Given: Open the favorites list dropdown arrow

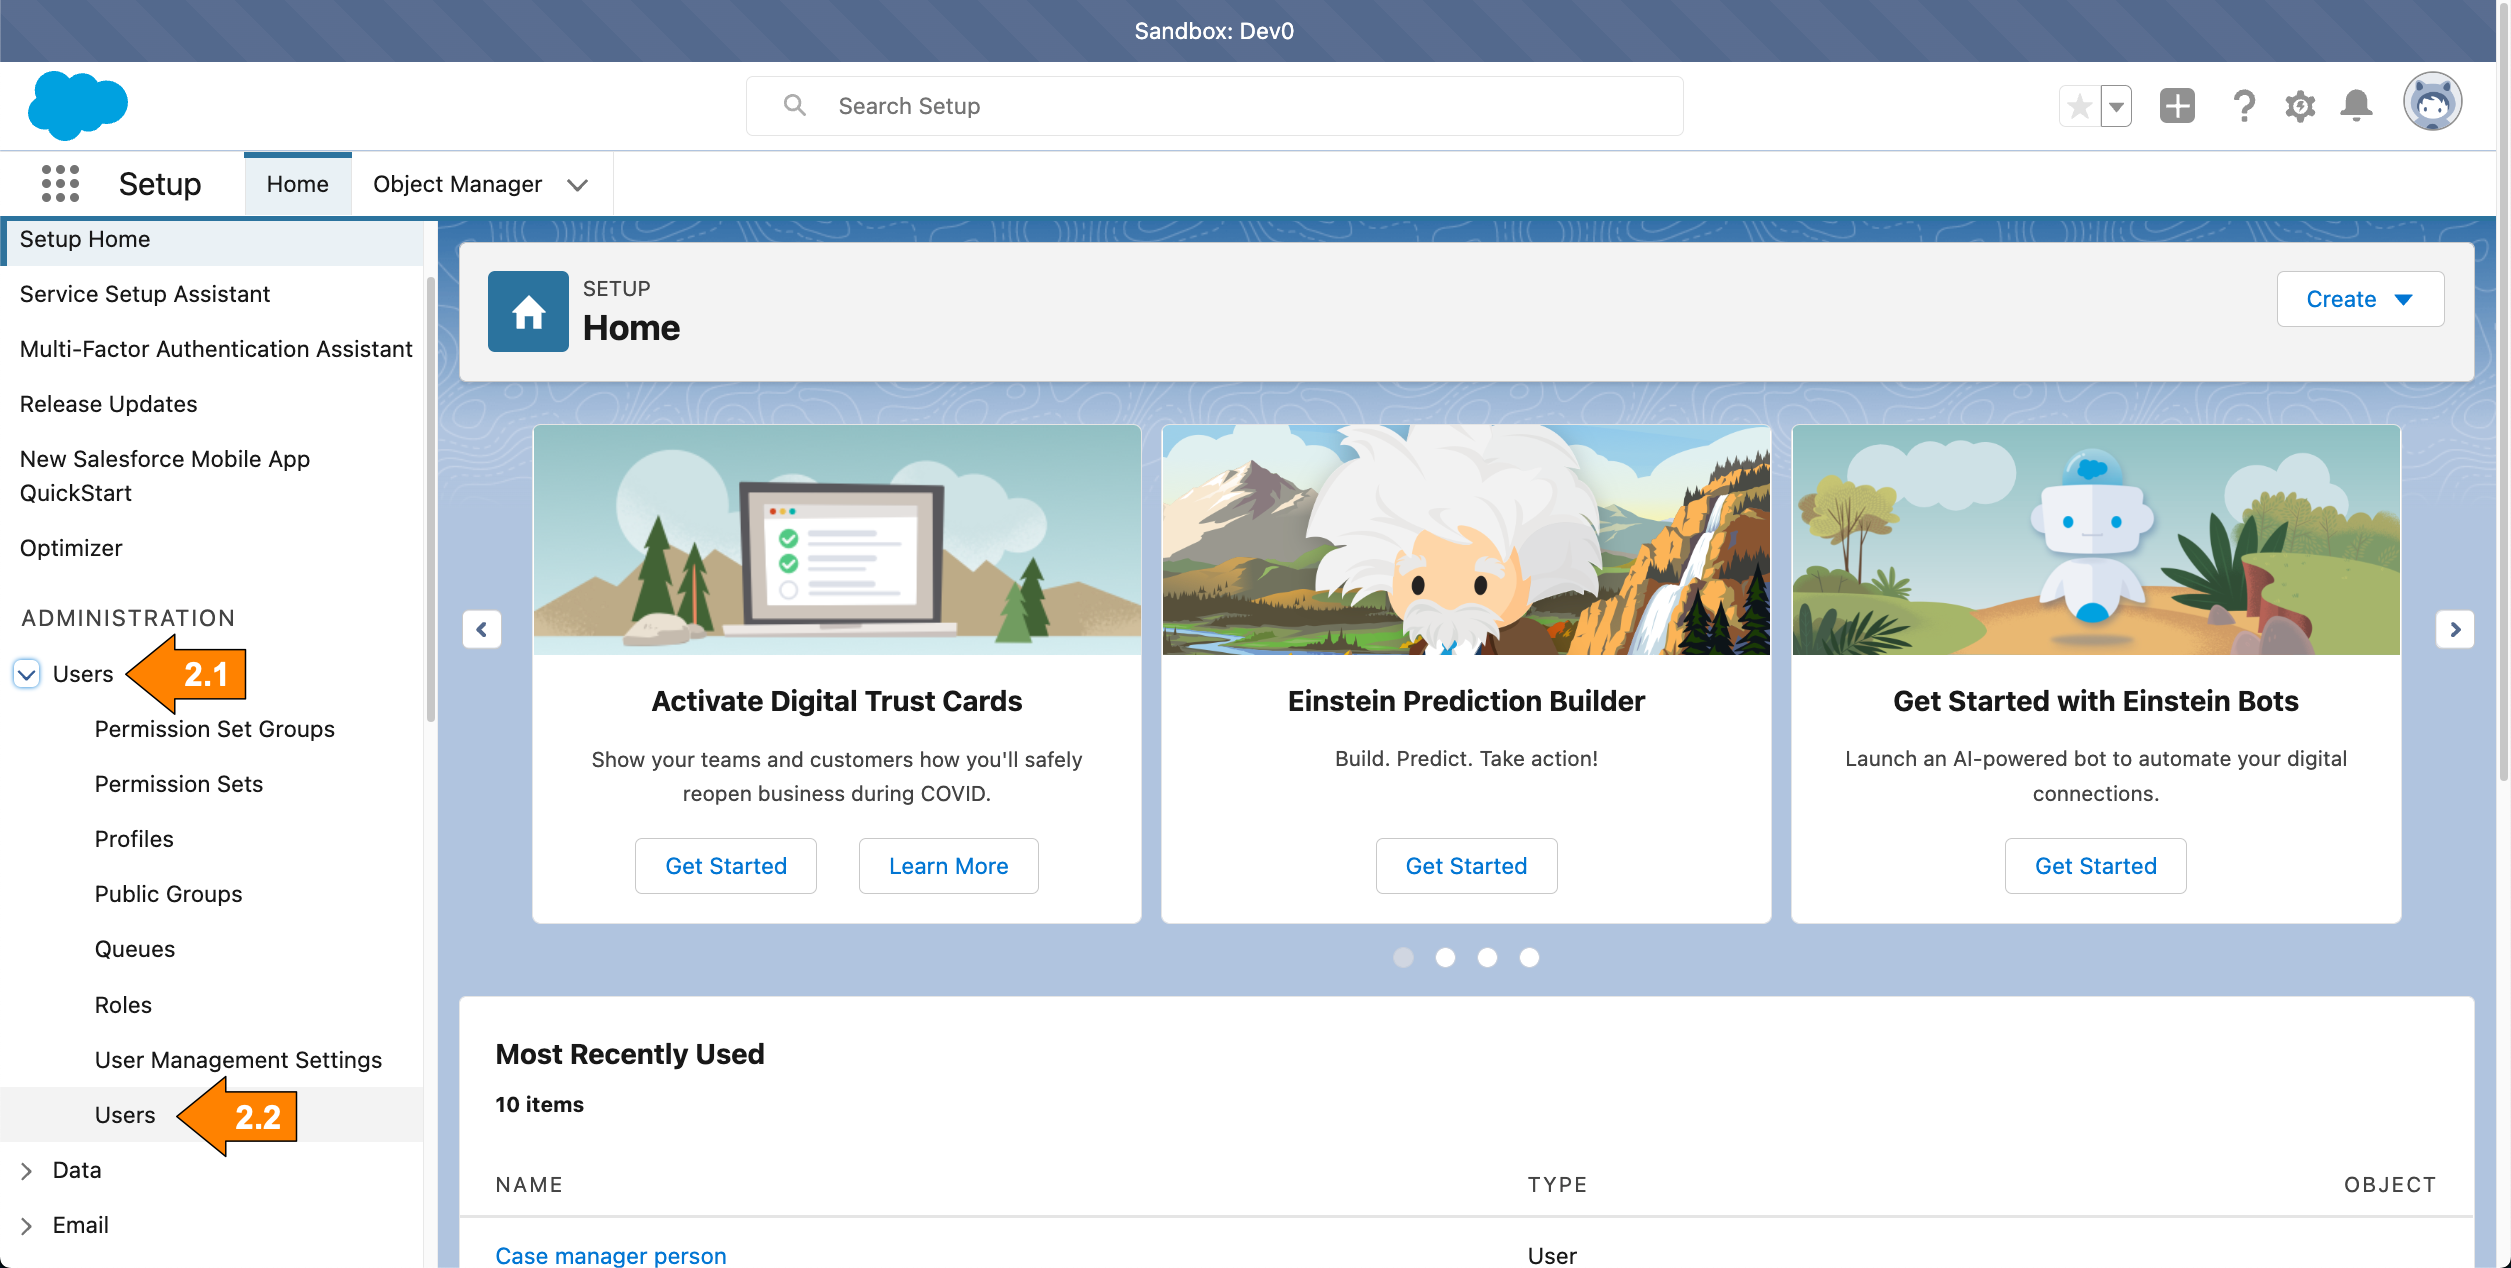Looking at the screenshot, I should pyautogui.click(x=2116, y=106).
